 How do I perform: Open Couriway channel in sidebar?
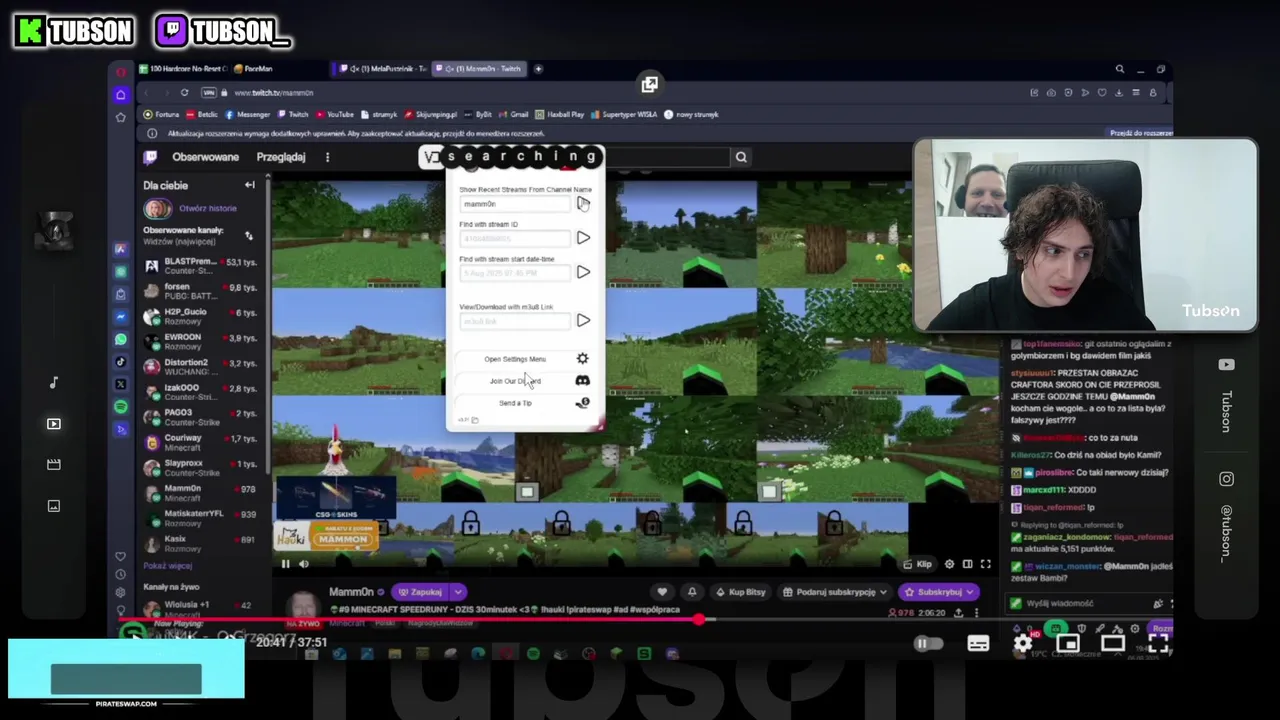pos(200,443)
